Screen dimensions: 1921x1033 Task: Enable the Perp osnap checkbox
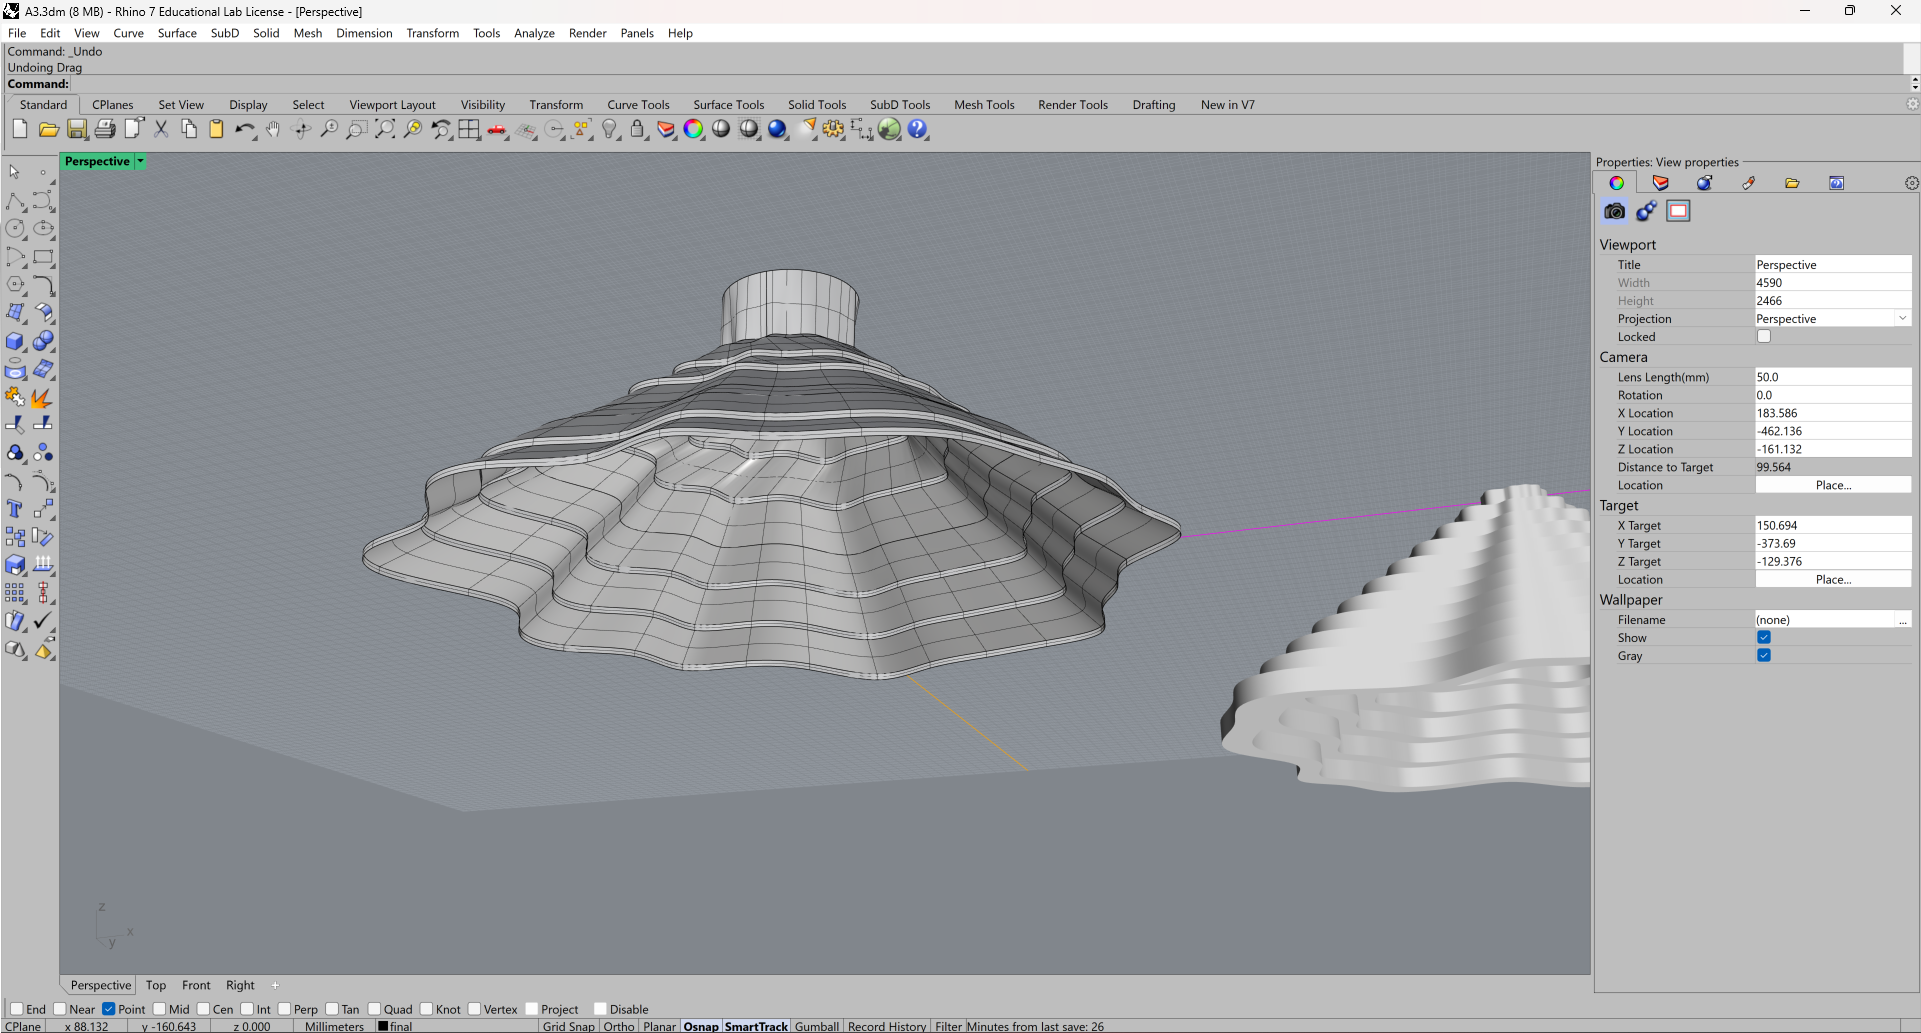pos(285,1009)
